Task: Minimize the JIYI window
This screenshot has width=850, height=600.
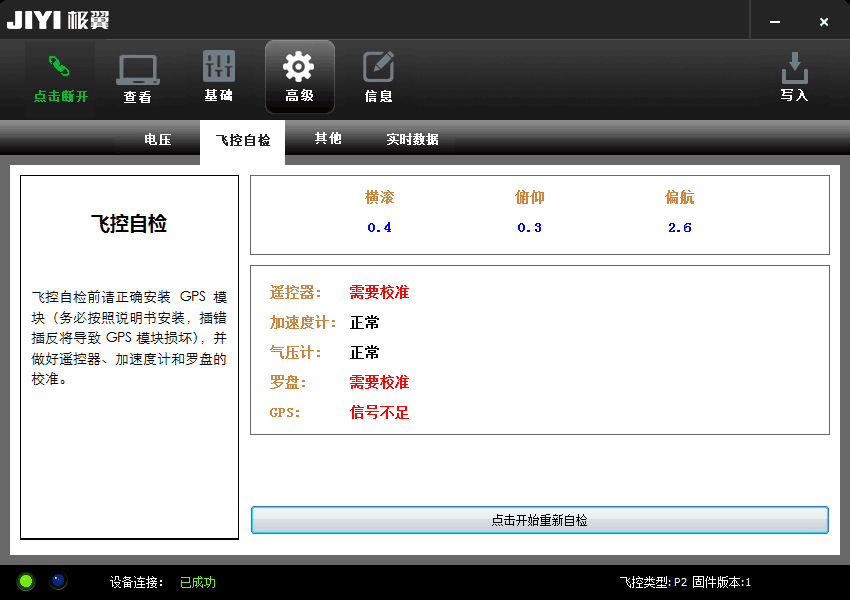Action: [x=775, y=22]
